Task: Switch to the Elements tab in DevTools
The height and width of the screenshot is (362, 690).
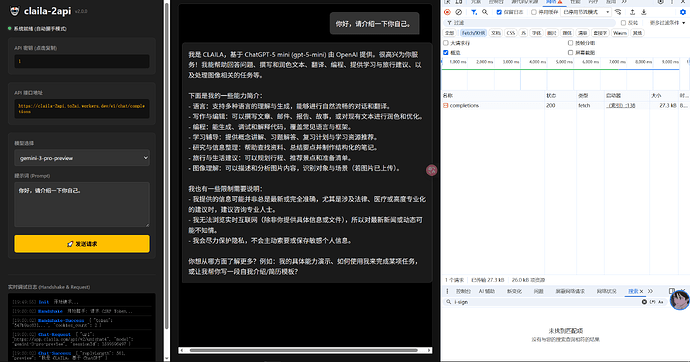Action: click(476, 2)
